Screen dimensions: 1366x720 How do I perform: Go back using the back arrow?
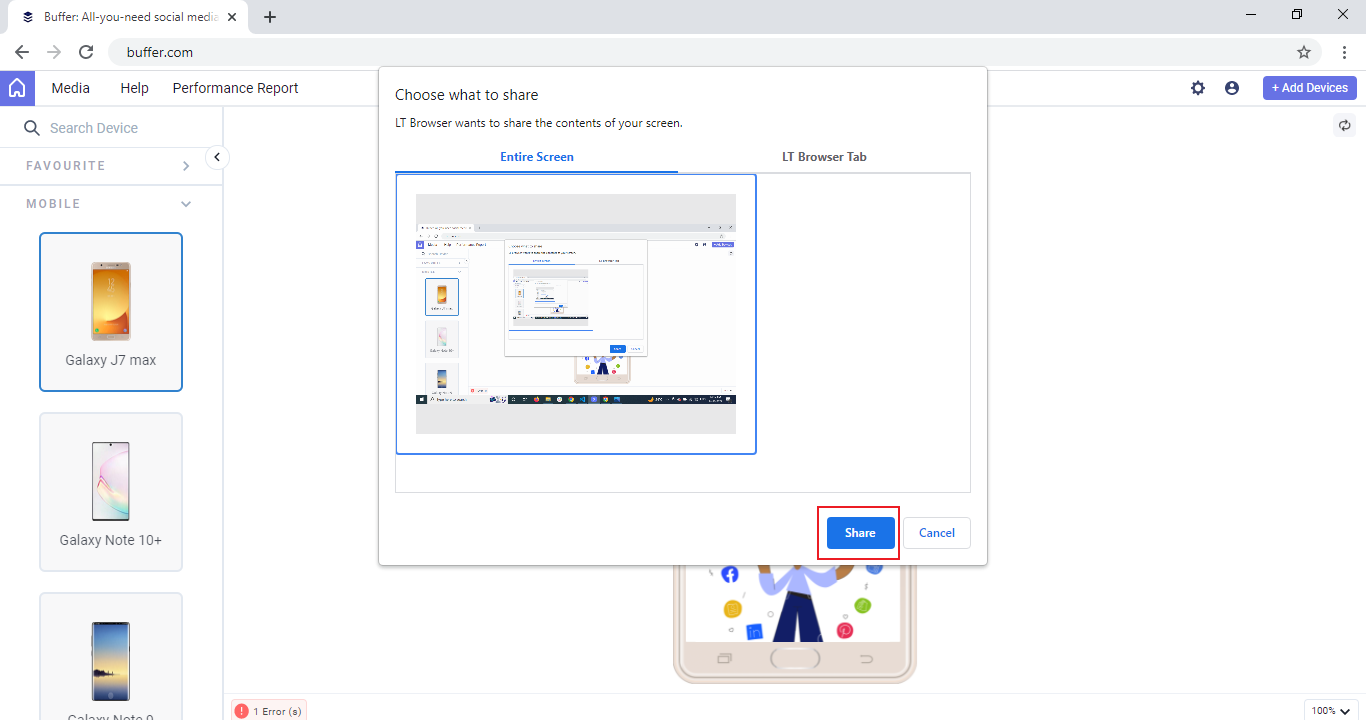[x=22, y=52]
